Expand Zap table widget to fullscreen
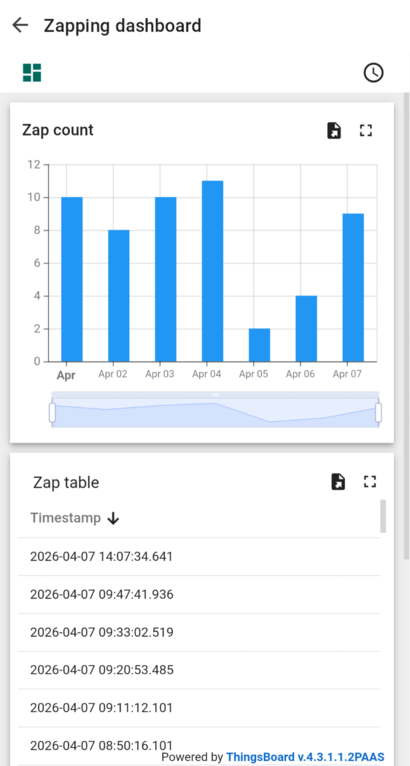 [x=370, y=482]
